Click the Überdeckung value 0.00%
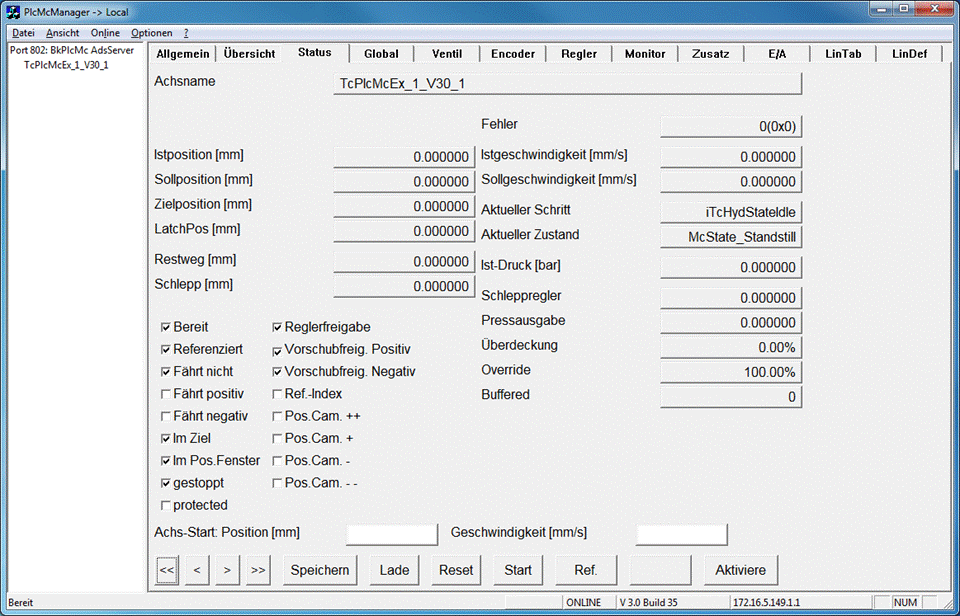This screenshot has width=960, height=616. [731, 348]
